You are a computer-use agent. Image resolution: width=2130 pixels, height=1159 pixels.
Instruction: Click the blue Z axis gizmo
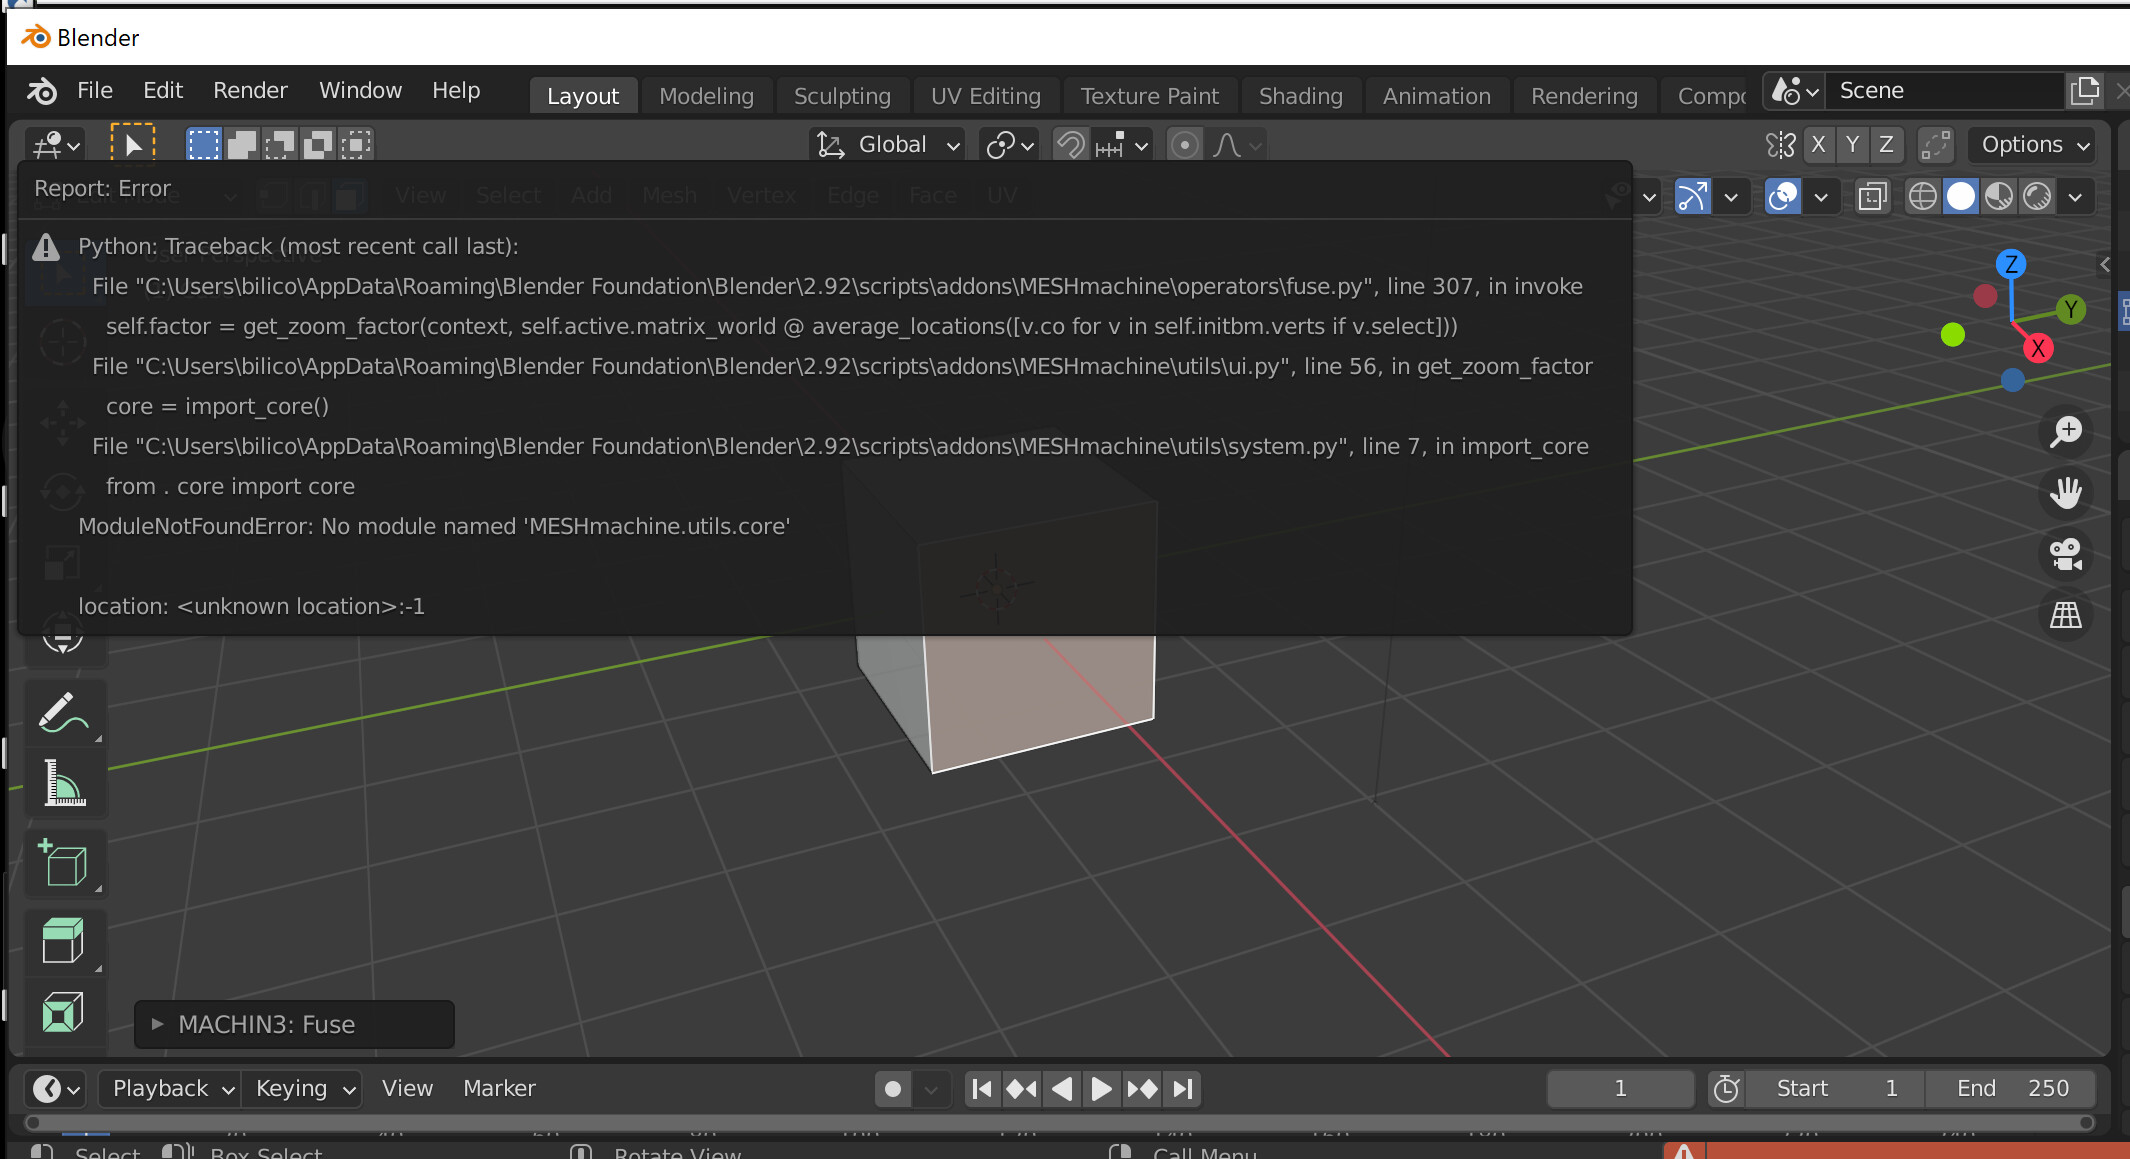tap(2011, 264)
